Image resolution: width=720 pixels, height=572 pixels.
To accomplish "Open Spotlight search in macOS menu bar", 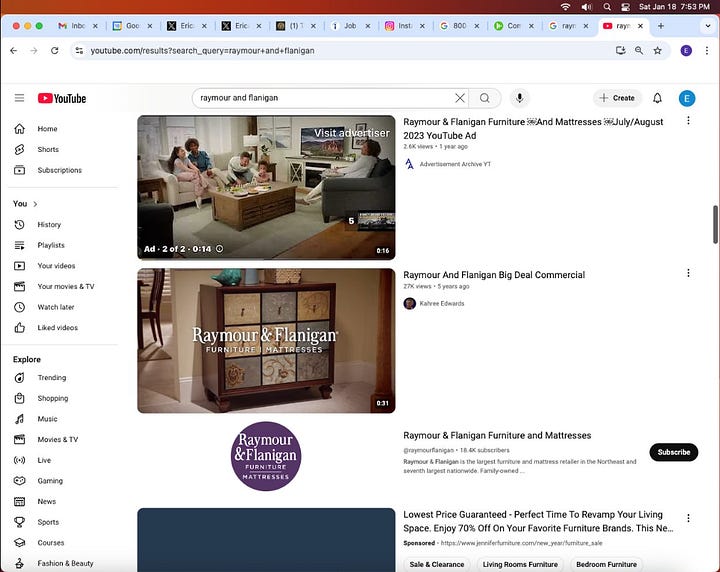I will click(607, 7).
